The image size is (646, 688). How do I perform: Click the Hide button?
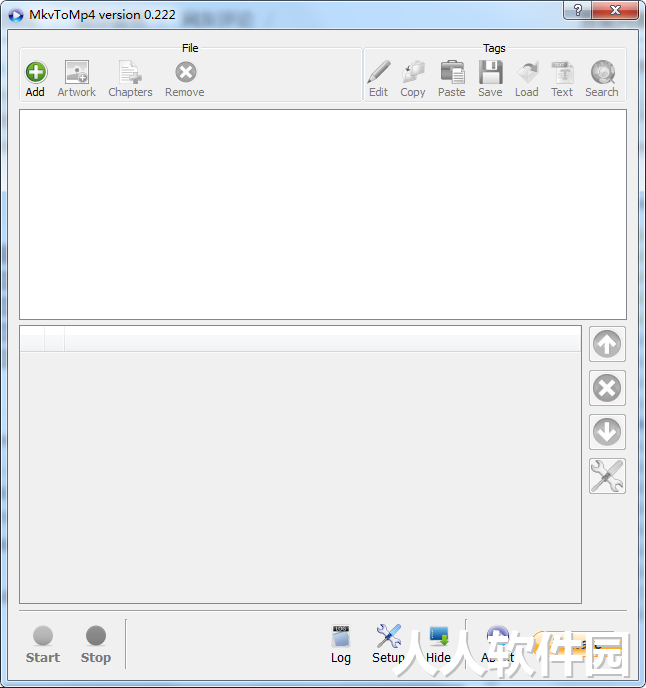pyautogui.click(x=438, y=645)
